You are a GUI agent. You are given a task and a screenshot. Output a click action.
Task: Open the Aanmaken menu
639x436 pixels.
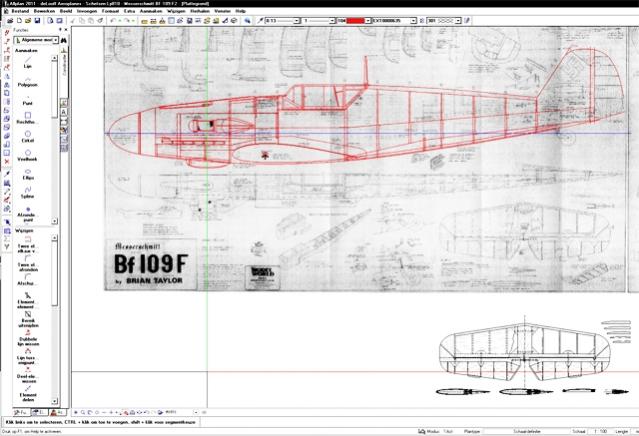coord(151,11)
